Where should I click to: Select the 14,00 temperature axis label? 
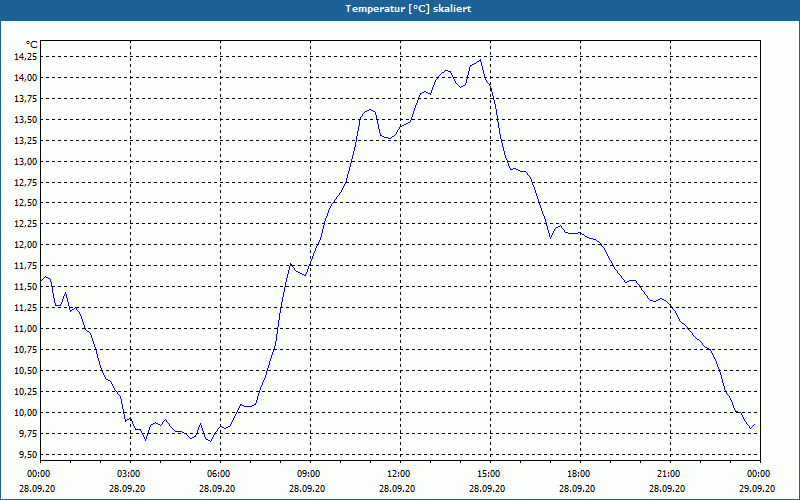click(26, 78)
